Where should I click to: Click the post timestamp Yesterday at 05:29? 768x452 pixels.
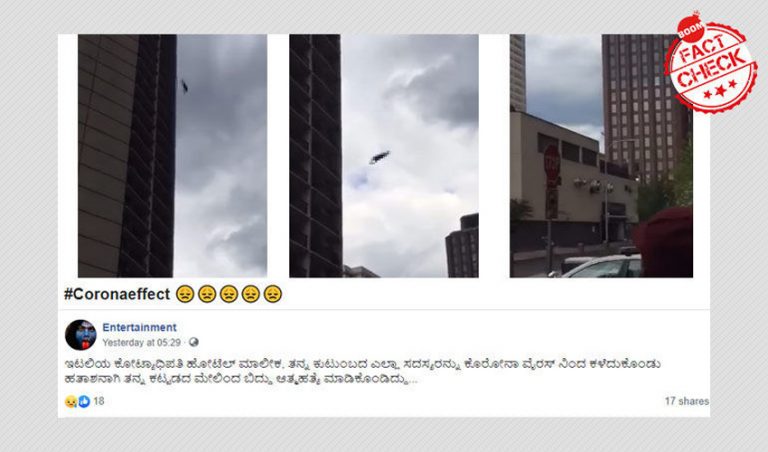pyautogui.click(x=142, y=342)
